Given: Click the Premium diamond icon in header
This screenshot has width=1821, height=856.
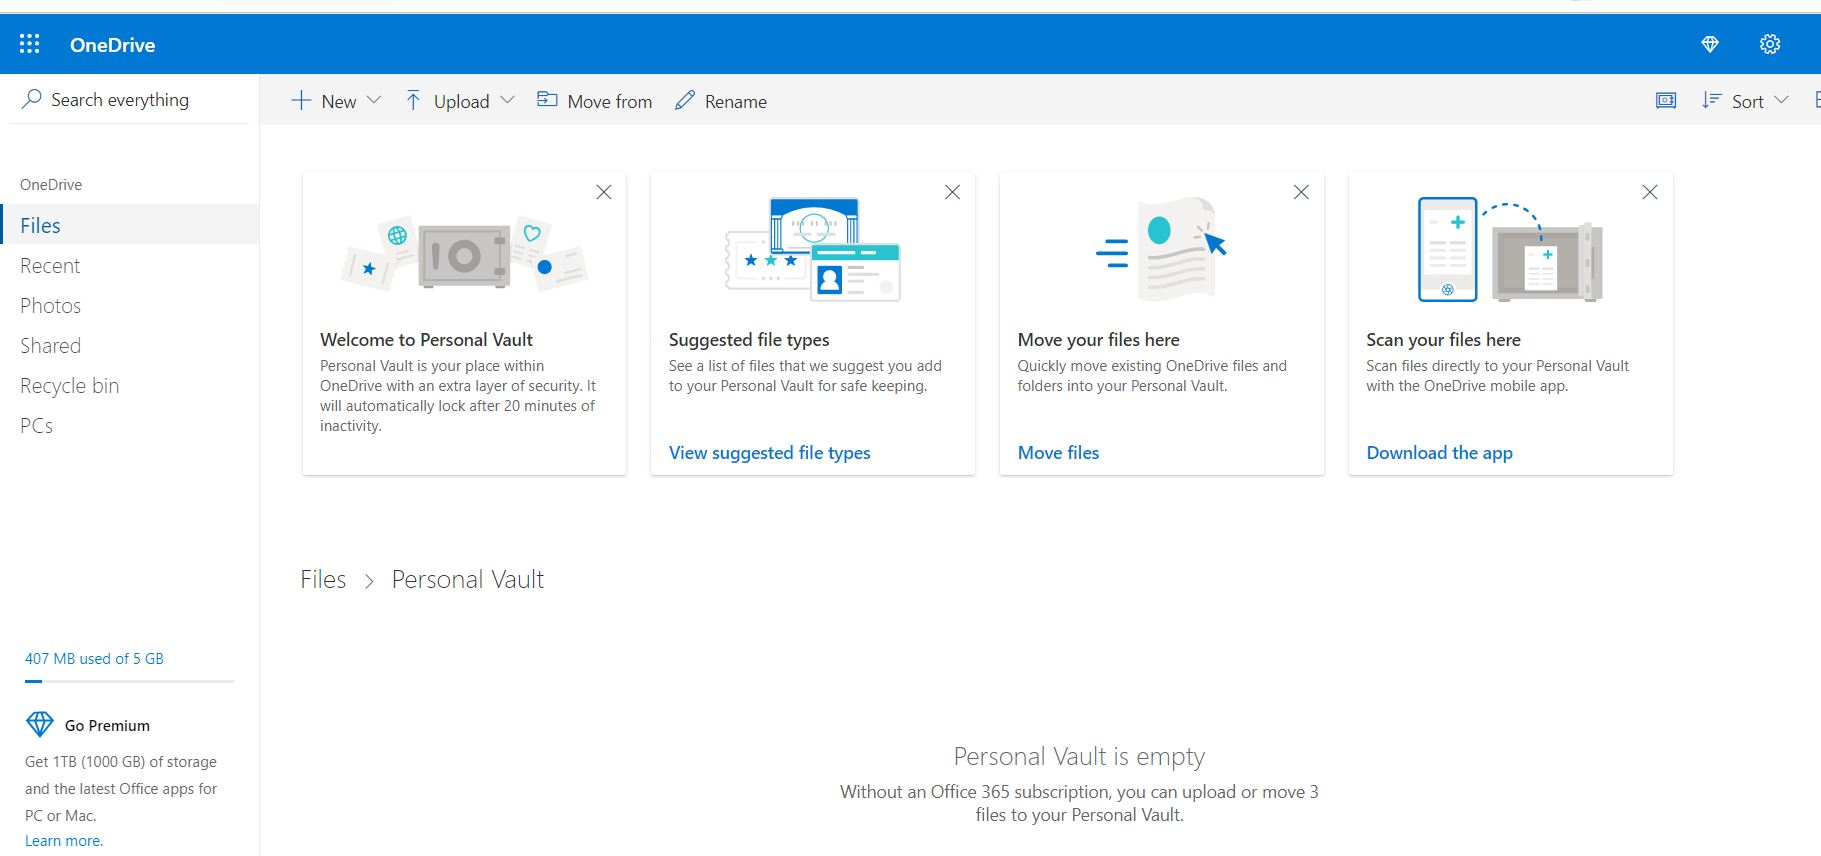Looking at the screenshot, I should (1710, 44).
